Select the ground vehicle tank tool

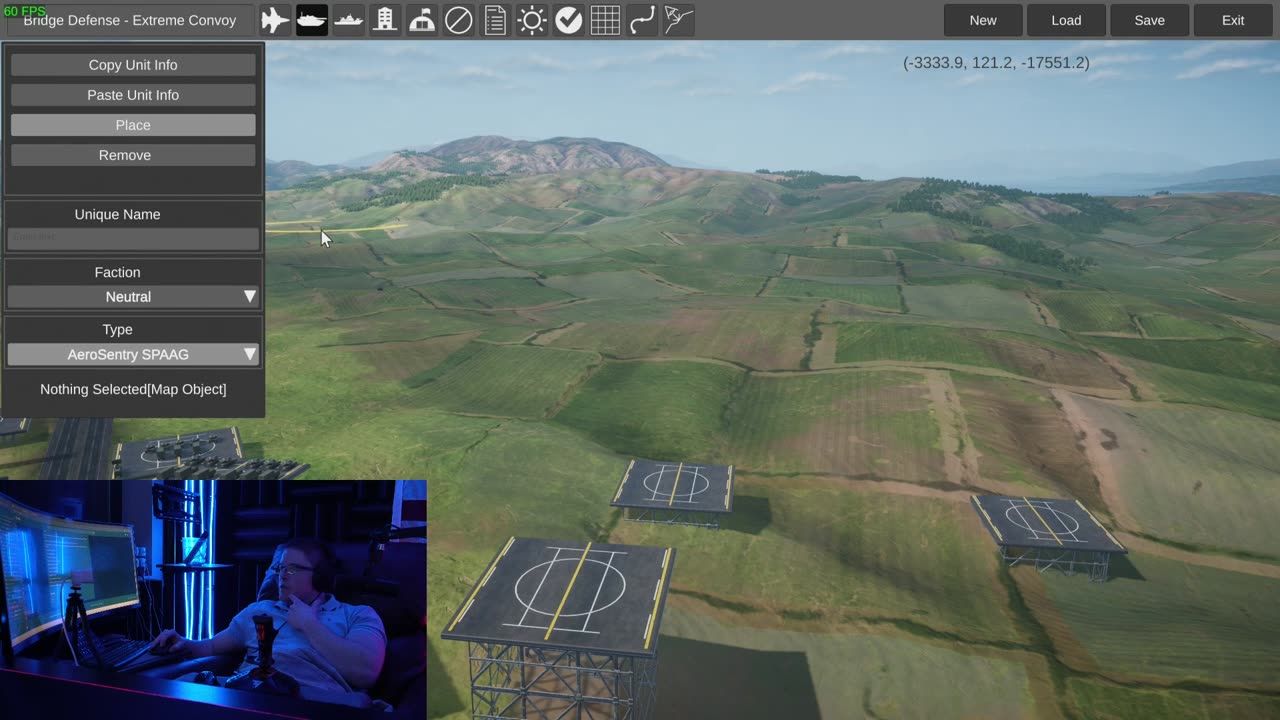312,20
